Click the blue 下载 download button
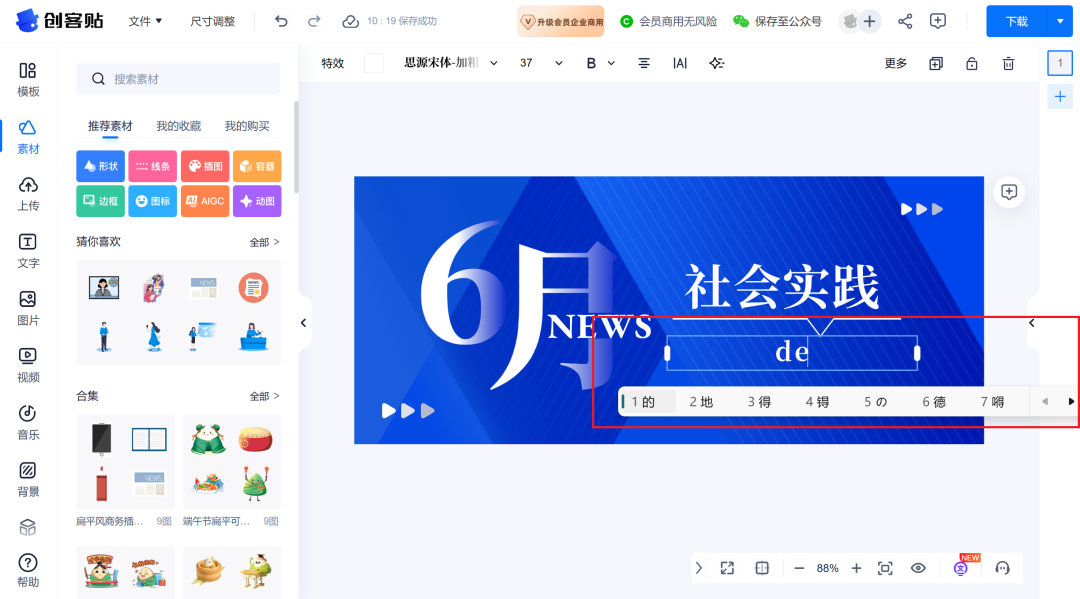1080x599 pixels. pos(1017,21)
